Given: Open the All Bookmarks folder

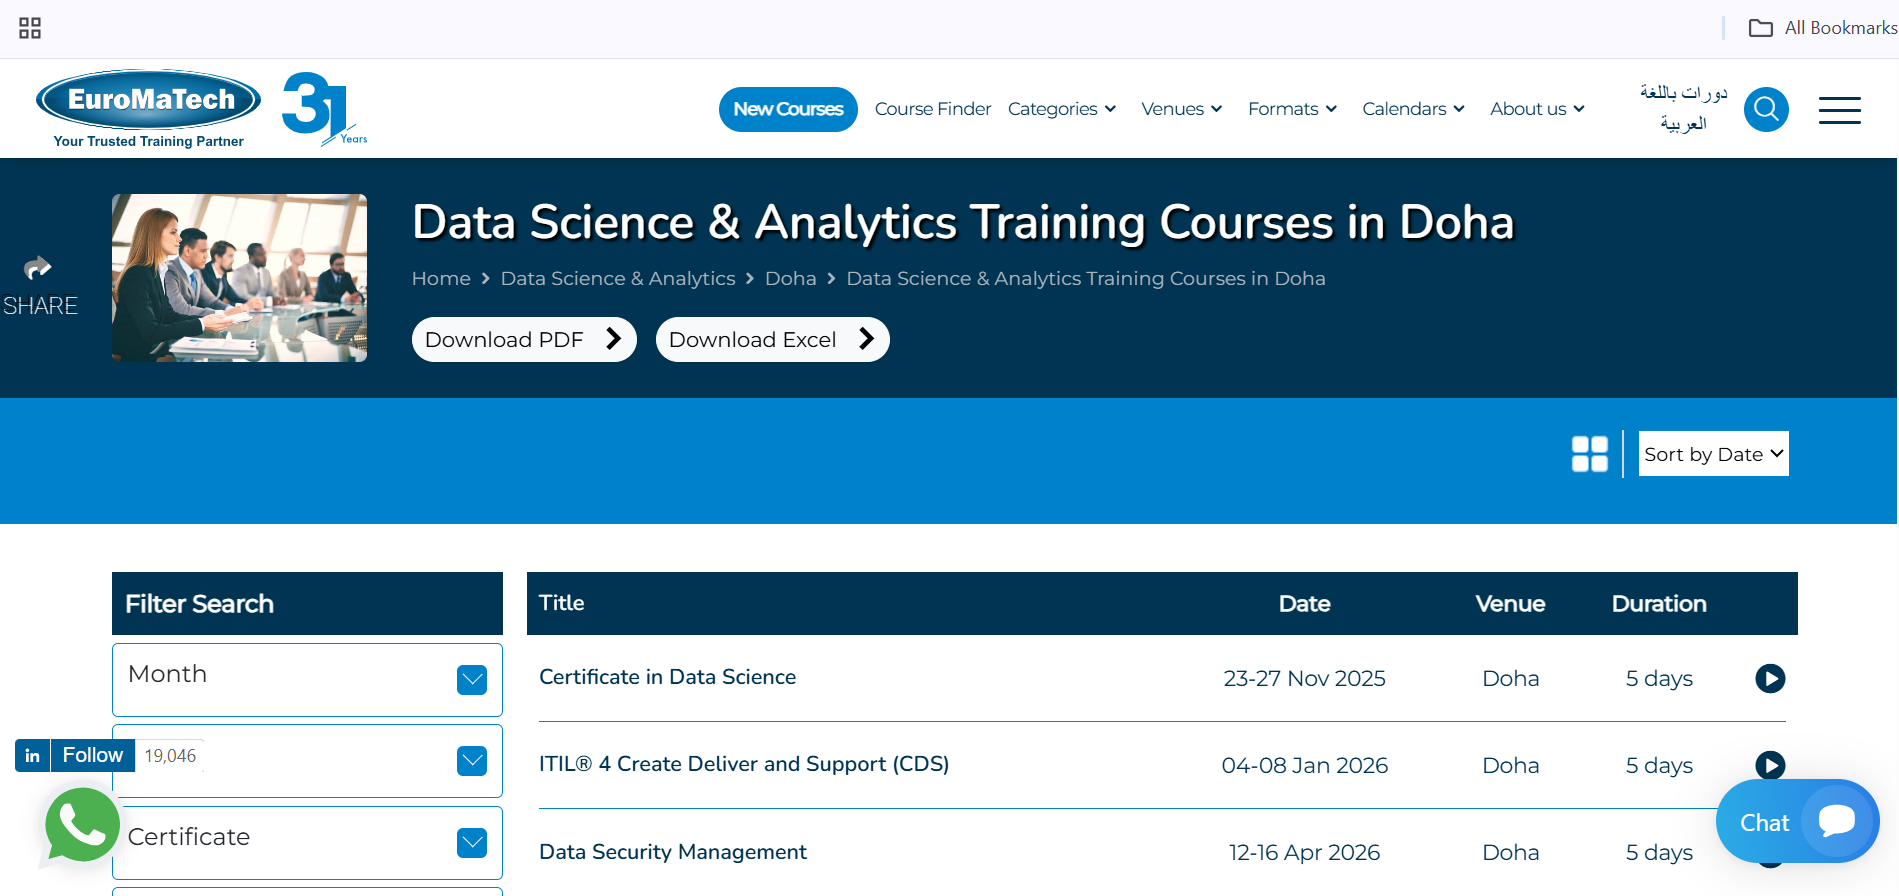Looking at the screenshot, I should click(1822, 28).
